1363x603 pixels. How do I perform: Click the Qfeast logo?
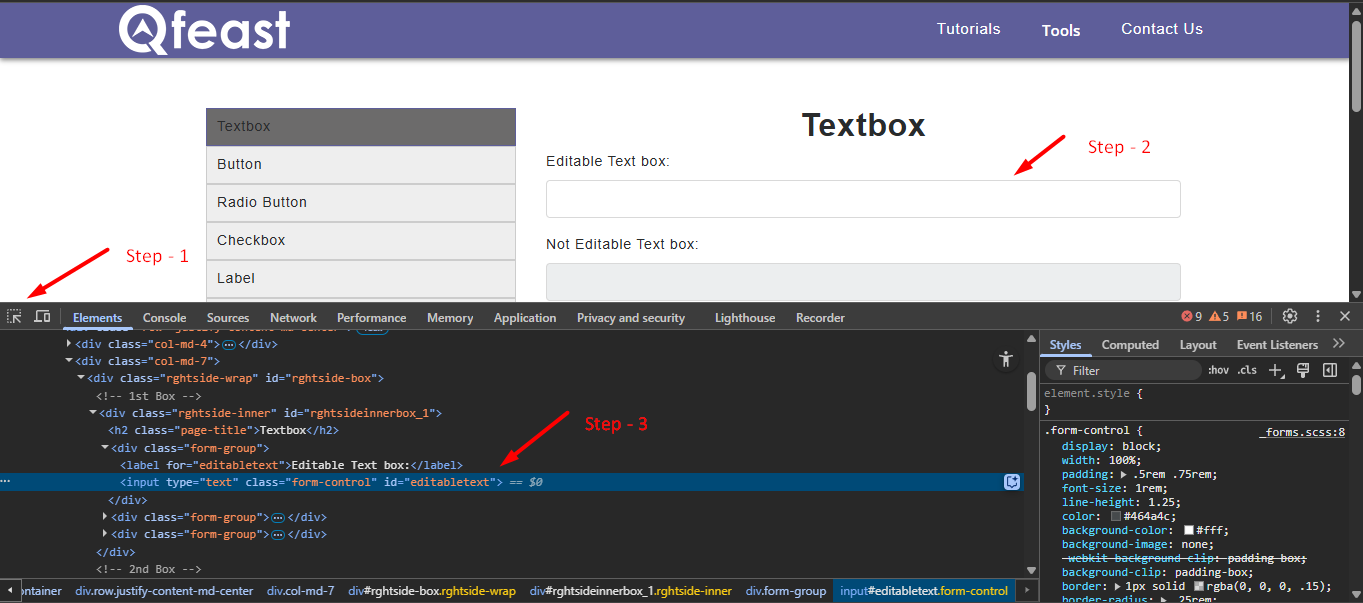tap(204, 29)
